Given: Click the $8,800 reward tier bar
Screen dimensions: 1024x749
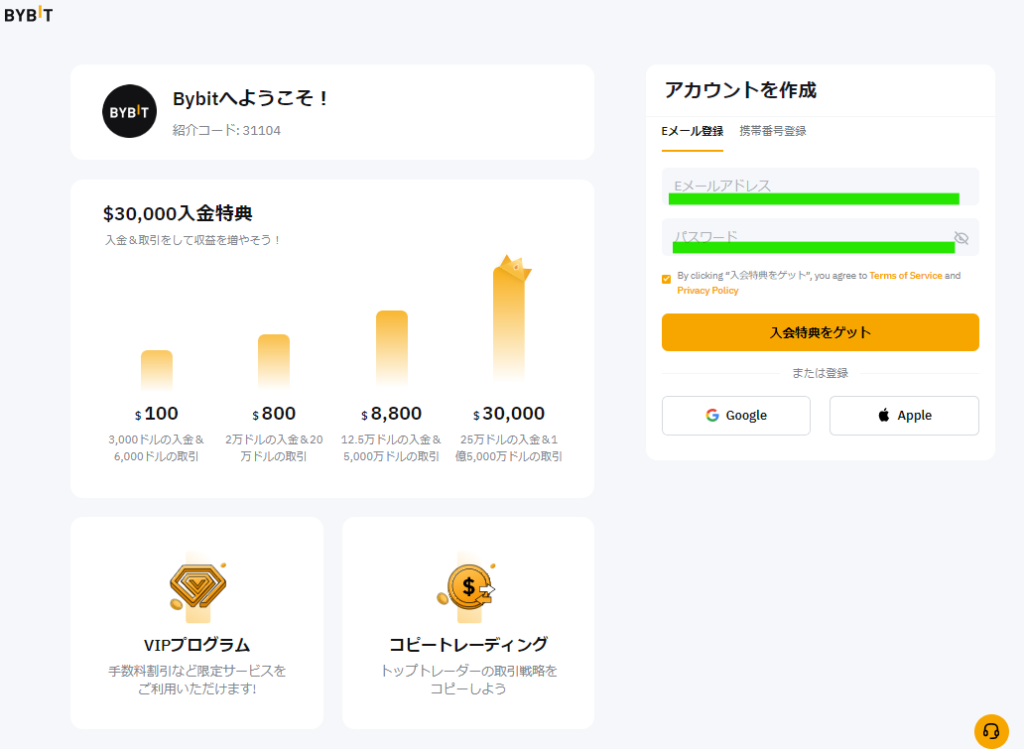Looking at the screenshot, I should [x=391, y=348].
